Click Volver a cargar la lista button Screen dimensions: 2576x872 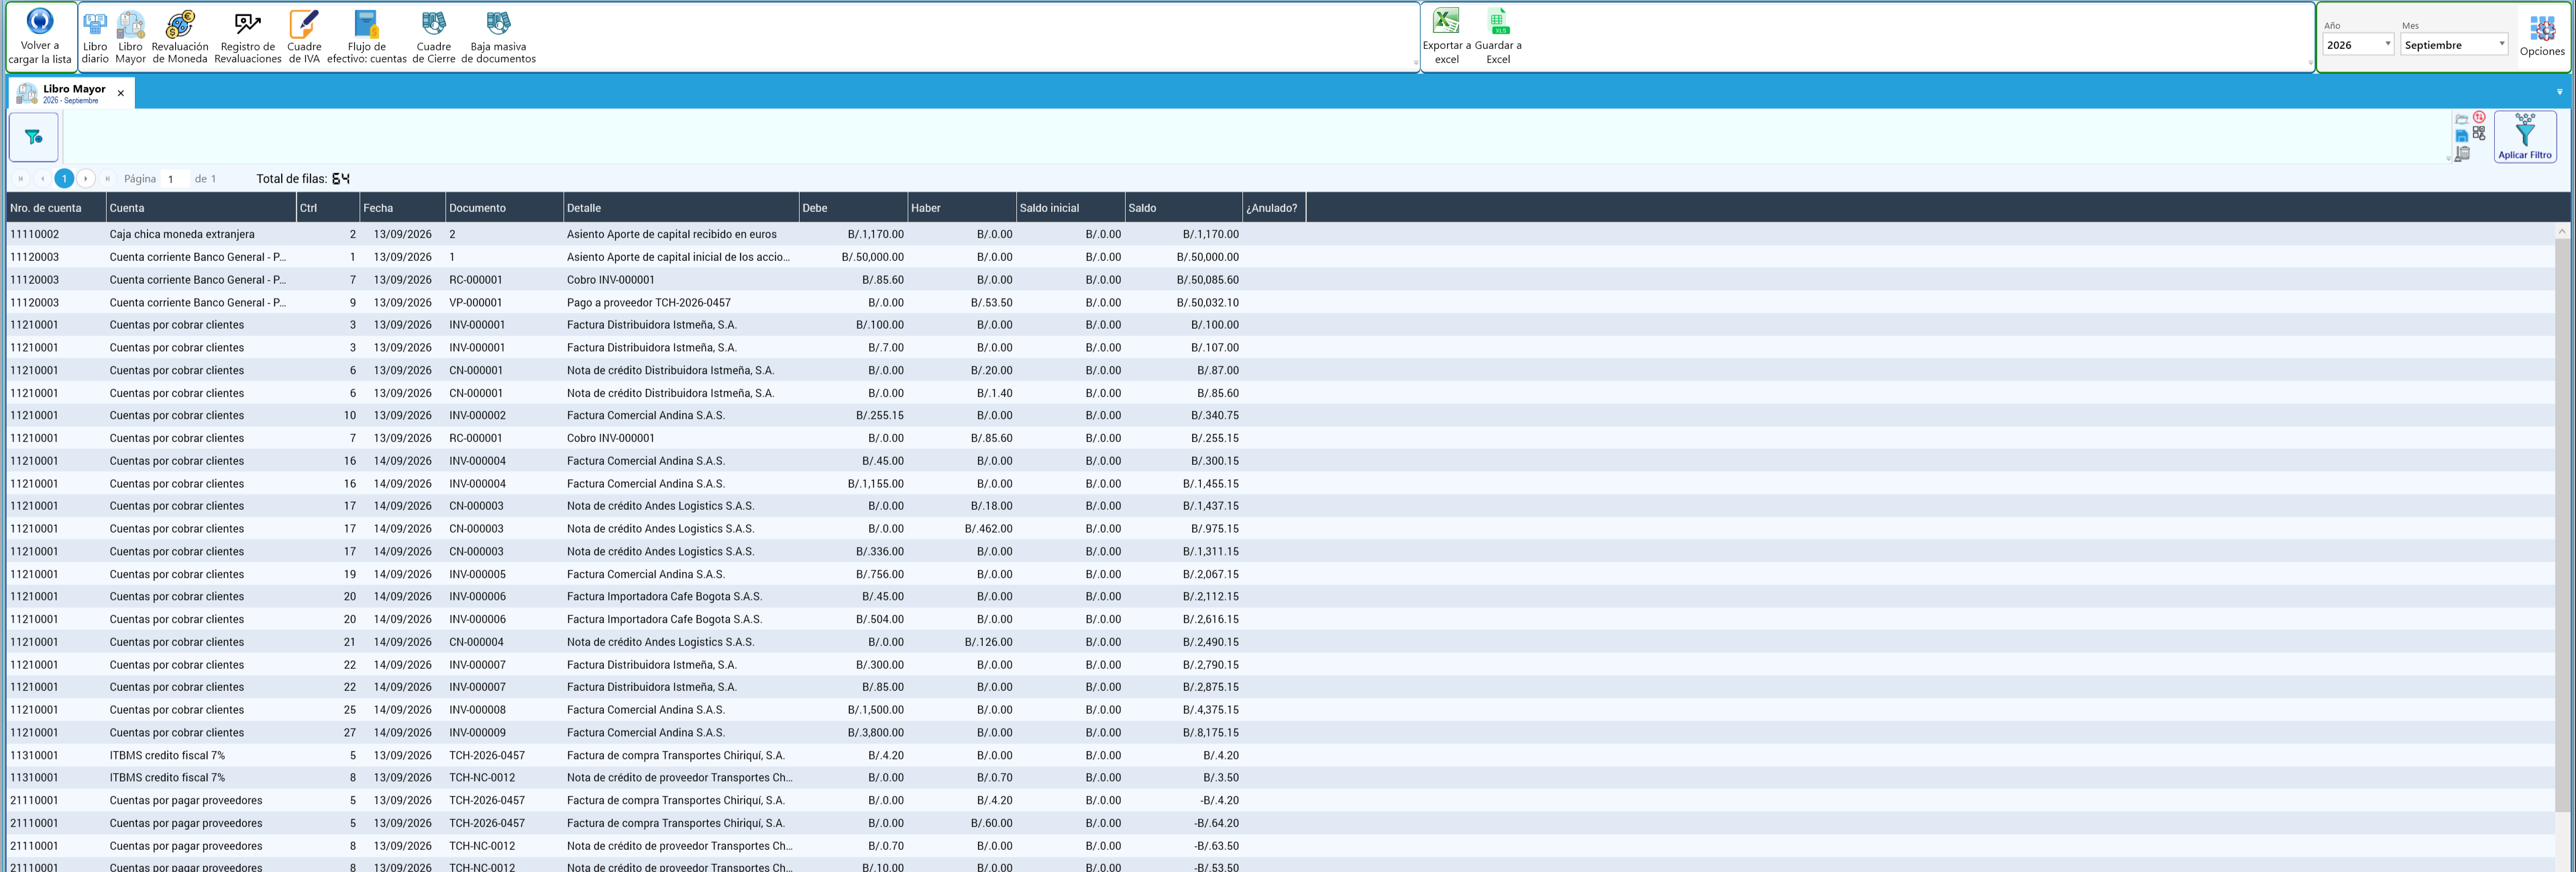coord(40,36)
